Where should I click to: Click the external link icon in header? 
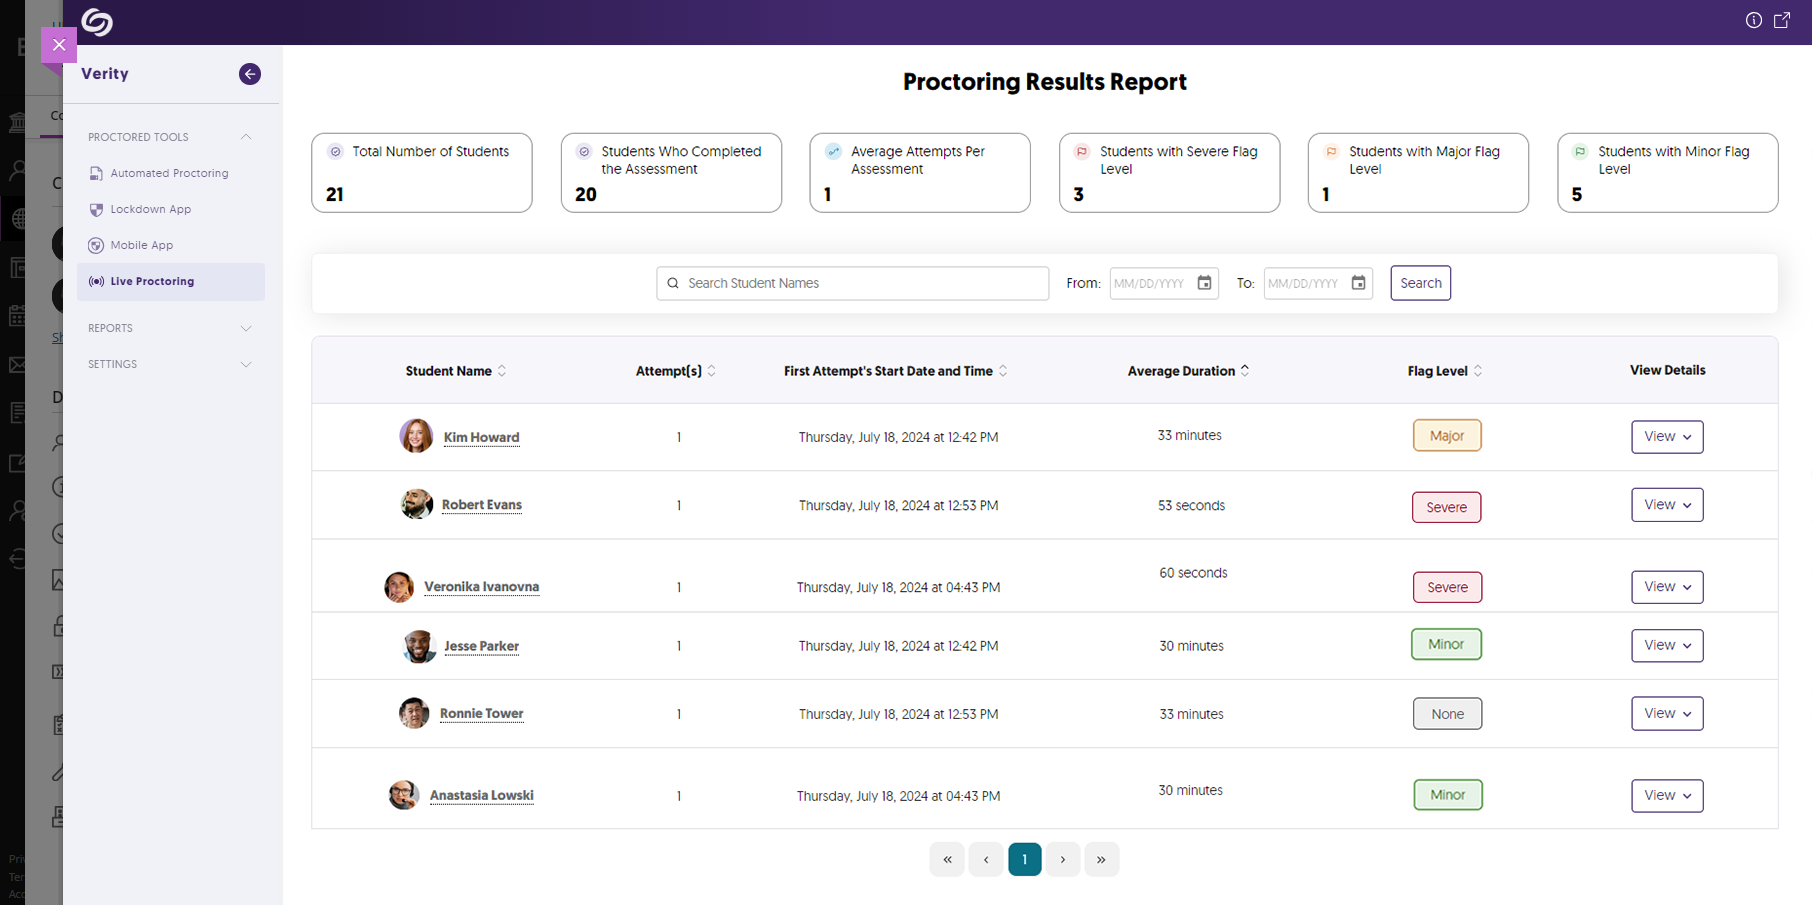tap(1783, 20)
